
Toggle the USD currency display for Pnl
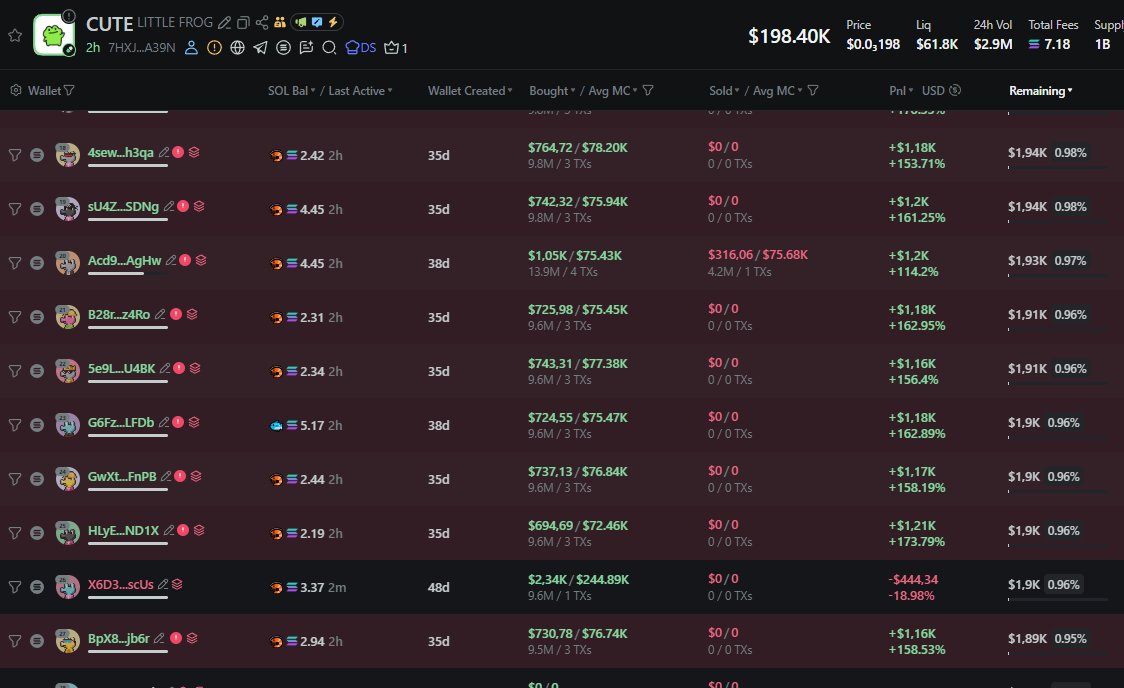[x=941, y=90]
